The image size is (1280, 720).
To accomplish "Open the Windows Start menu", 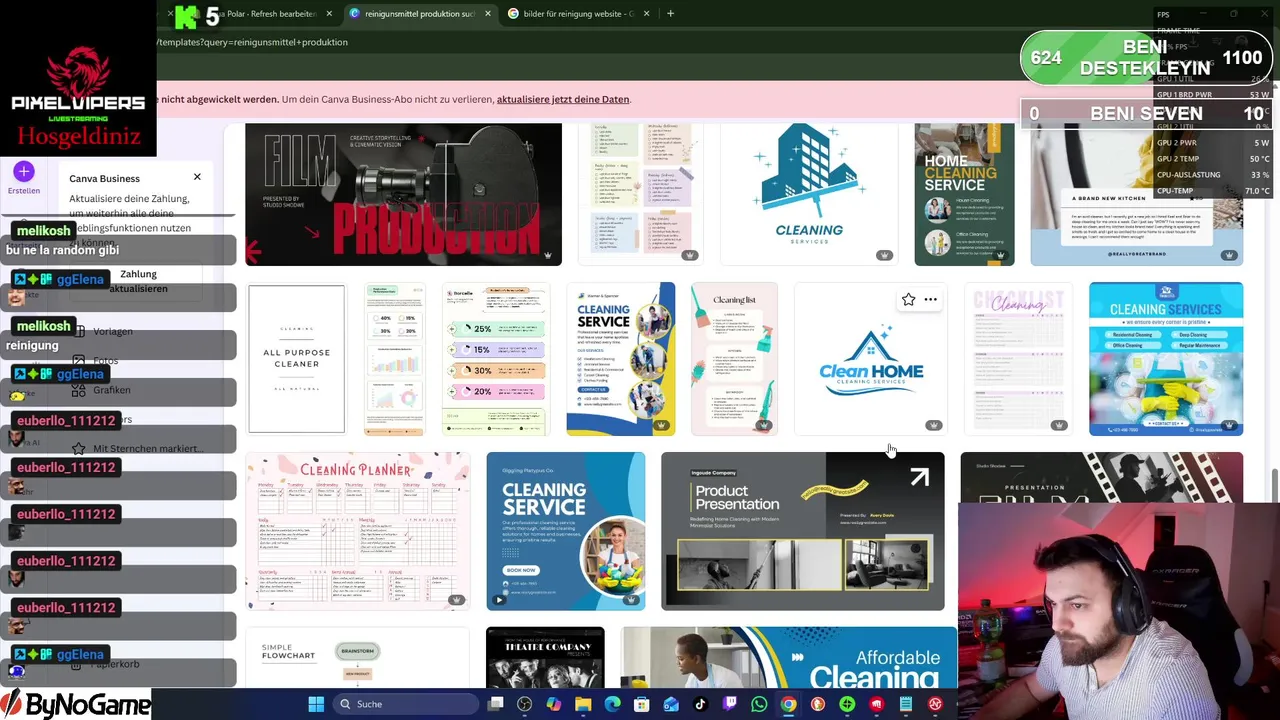I will 316,704.
